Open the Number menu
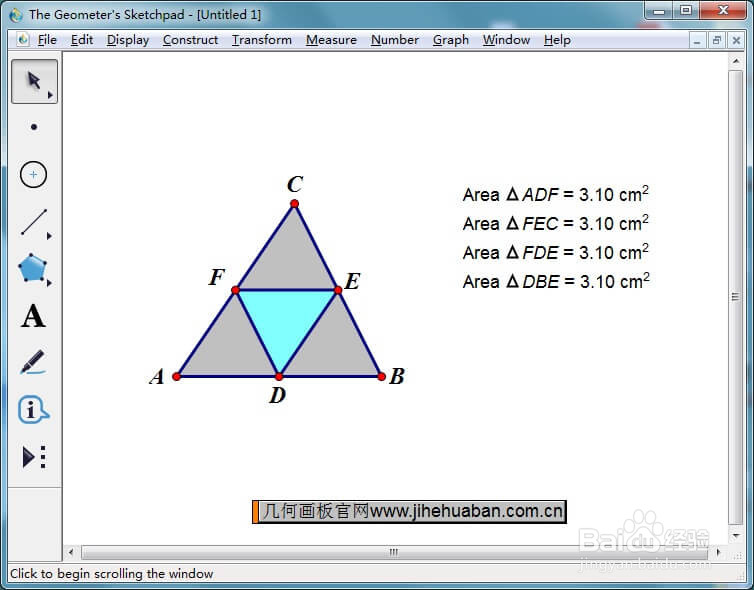The width and height of the screenshot is (754, 590). 395,40
